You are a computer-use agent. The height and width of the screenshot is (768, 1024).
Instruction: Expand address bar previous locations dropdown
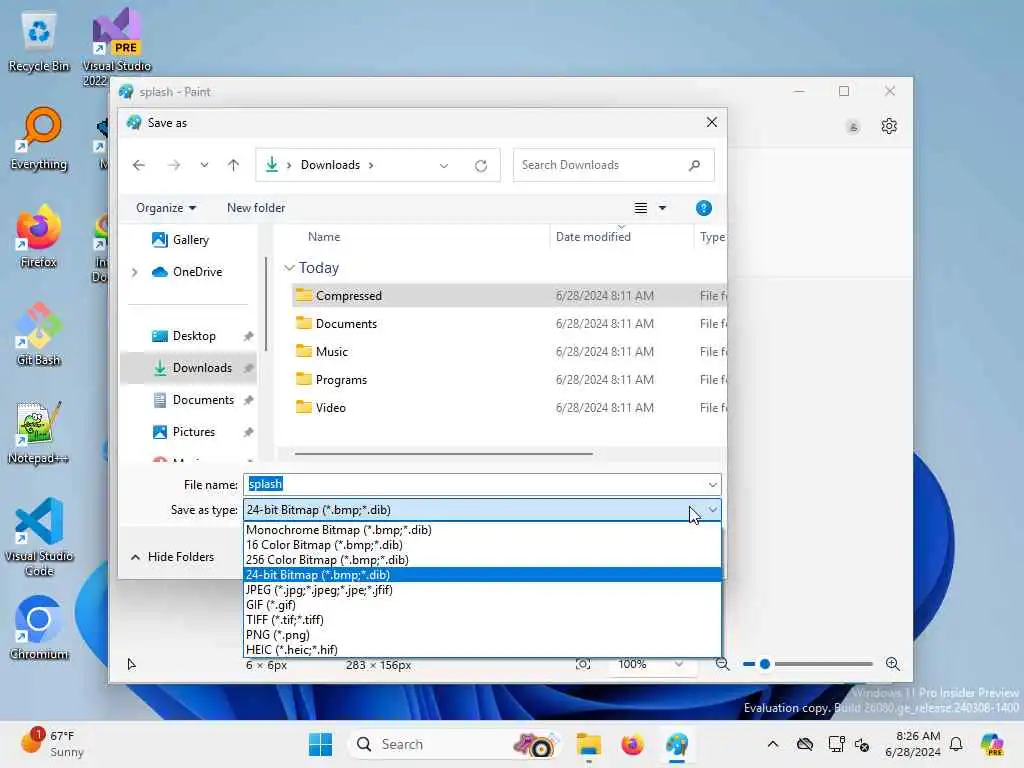pos(444,166)
